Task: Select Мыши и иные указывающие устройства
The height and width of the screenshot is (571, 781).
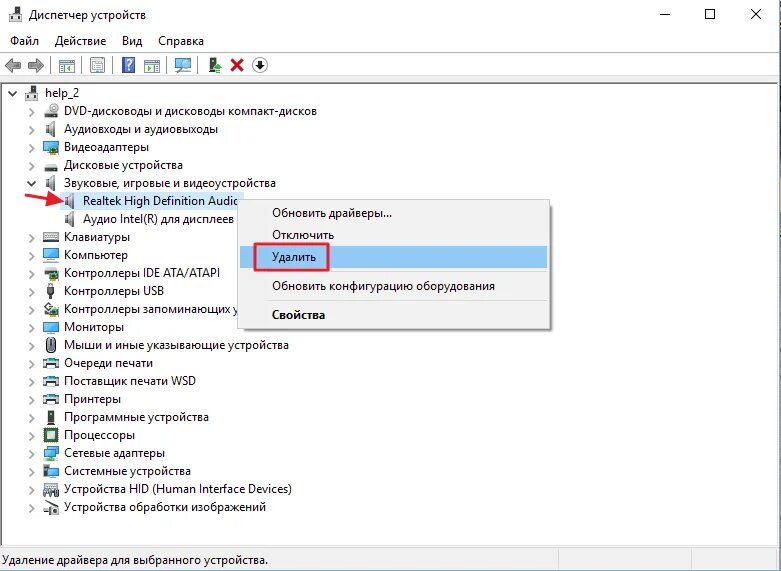Action: (176, 345)
